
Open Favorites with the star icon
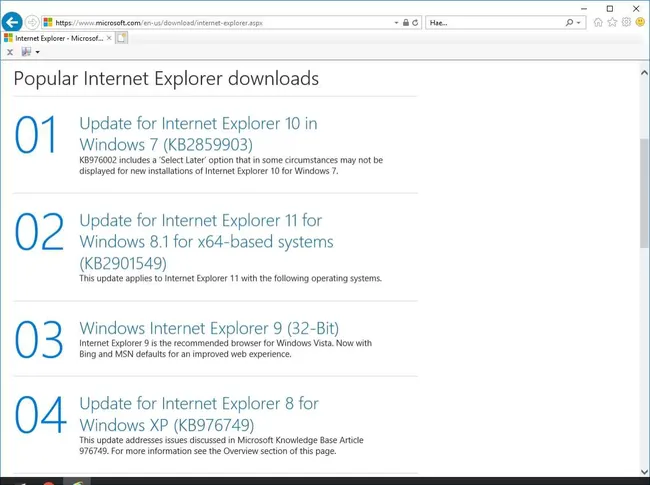[x=612, y=22]
